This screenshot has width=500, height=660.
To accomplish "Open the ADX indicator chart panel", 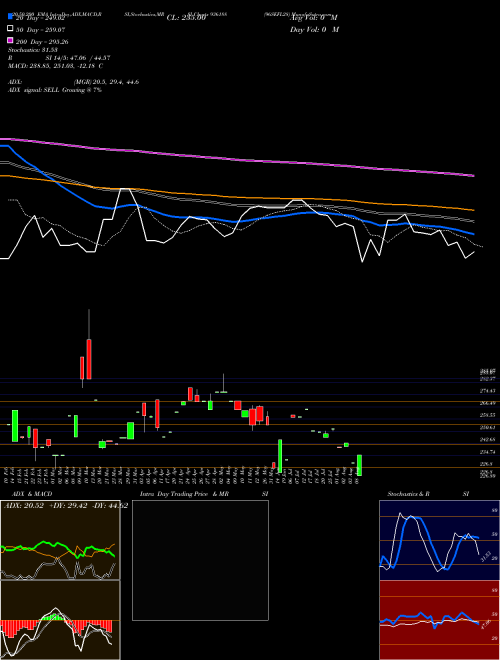I will click(60, 540).
